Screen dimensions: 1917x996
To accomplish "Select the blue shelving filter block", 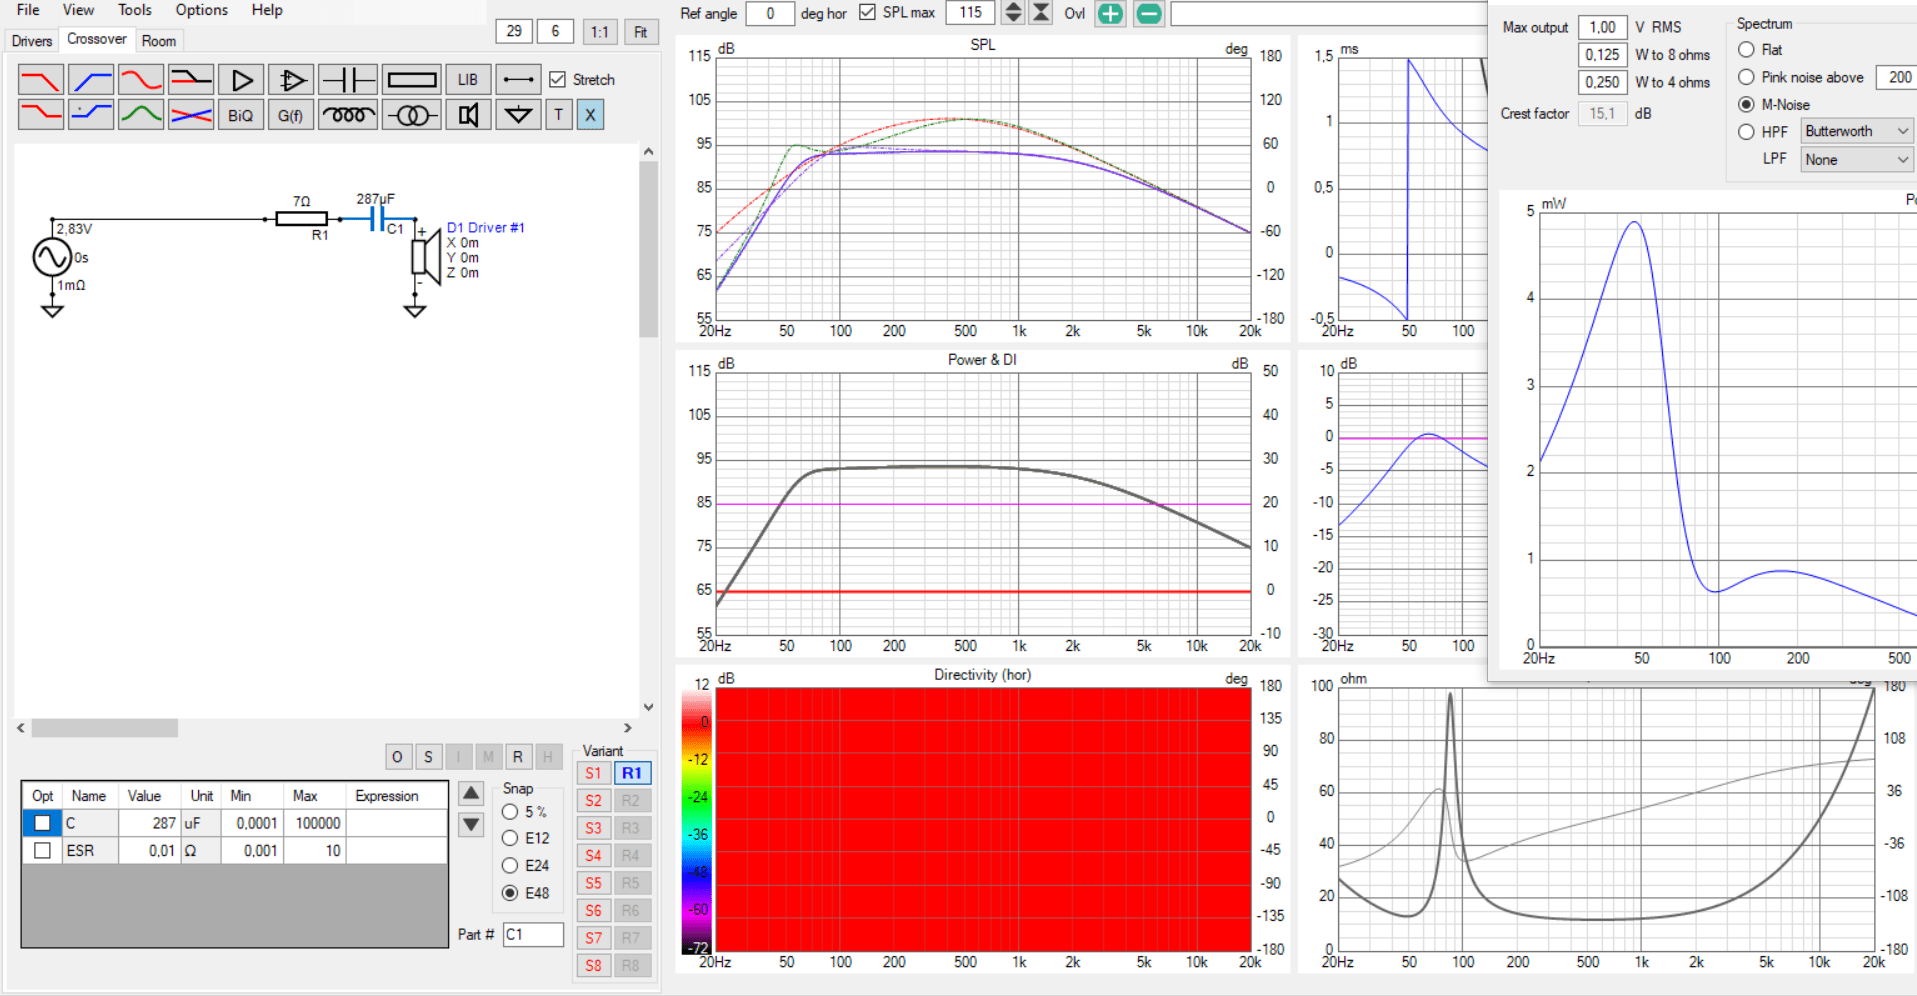I will (x=91, y=115).
